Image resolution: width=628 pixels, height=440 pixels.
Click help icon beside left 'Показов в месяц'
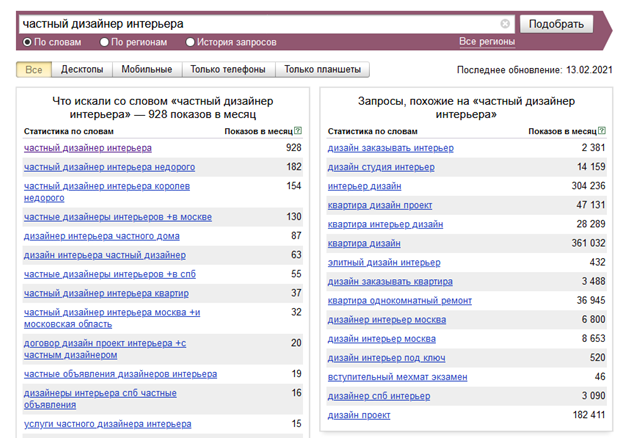coord(298,131)
